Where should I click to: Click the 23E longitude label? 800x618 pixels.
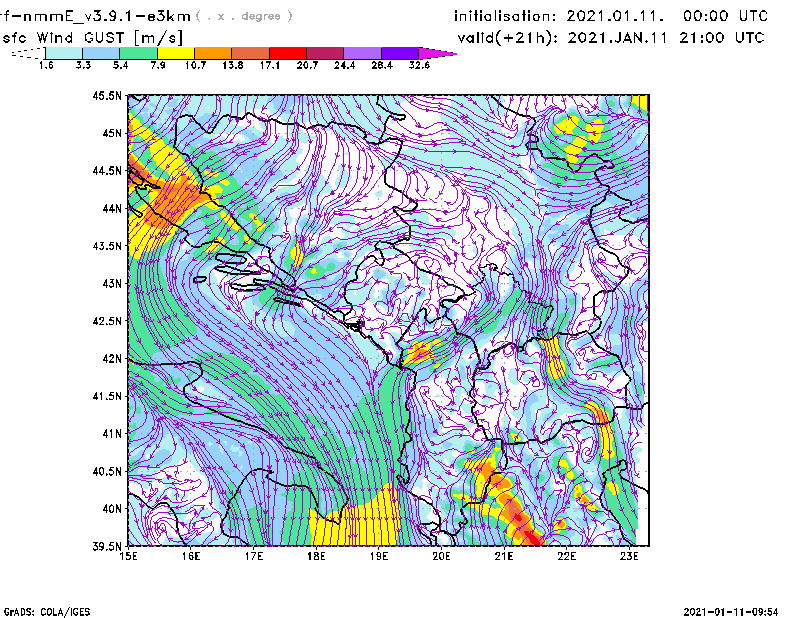pos(629,556)
